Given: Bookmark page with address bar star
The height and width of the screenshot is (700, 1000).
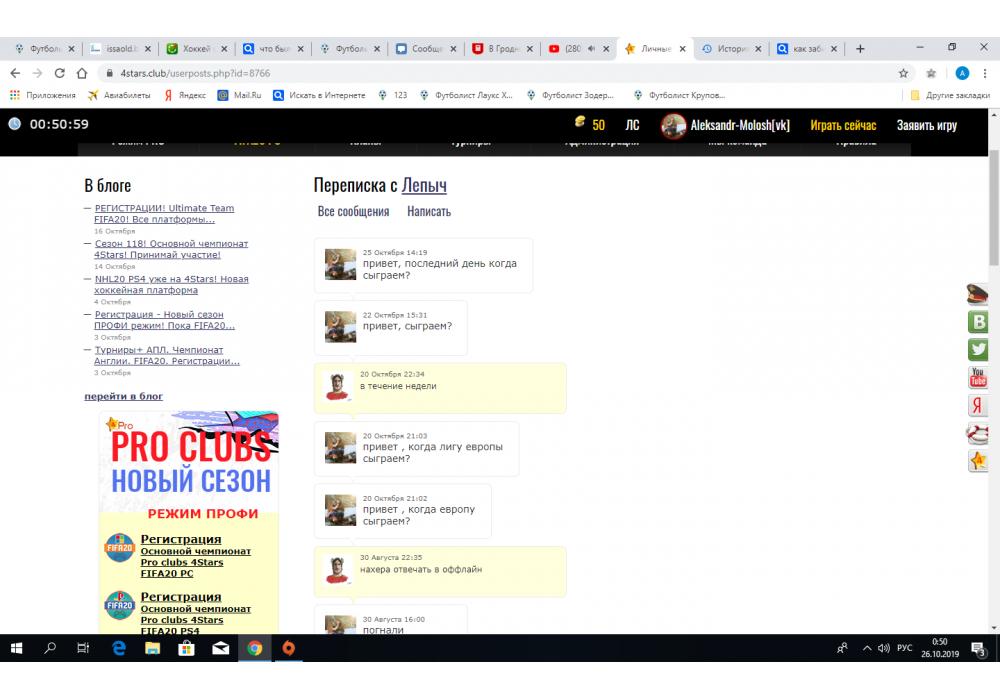Looking at the screenshot, I should tap(903, 73).
